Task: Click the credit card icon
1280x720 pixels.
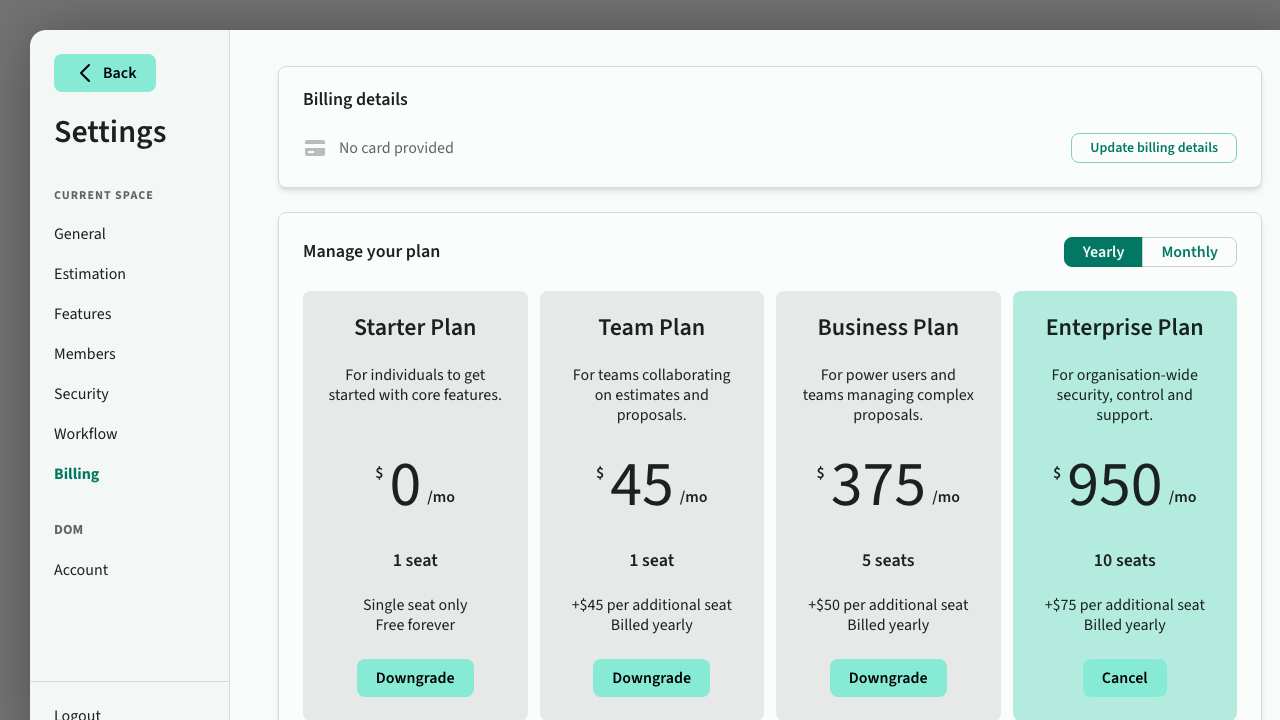Action: [x=315, y=148]
